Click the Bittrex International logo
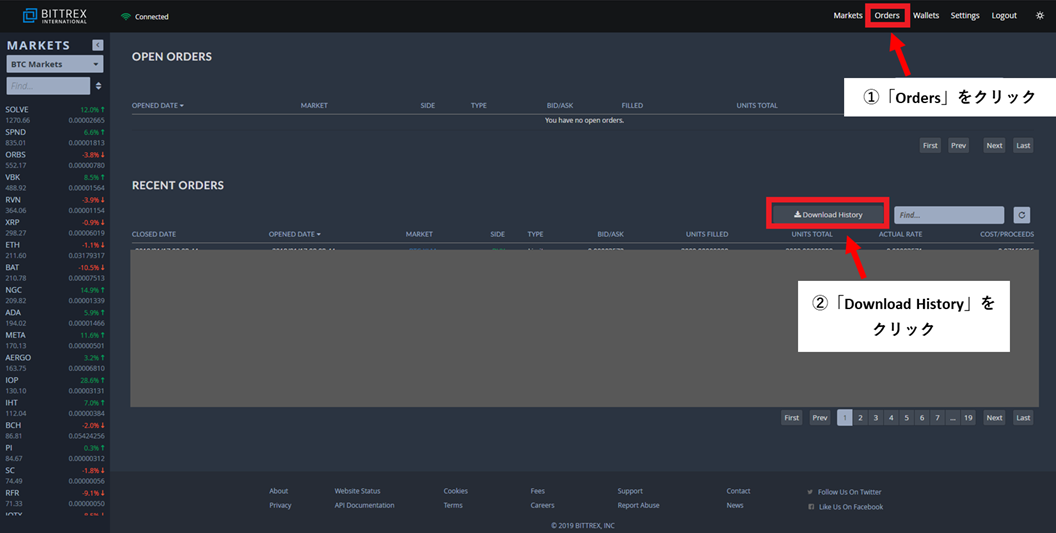1056x533 pixels. pyautogui.click(x=55, y=15)
